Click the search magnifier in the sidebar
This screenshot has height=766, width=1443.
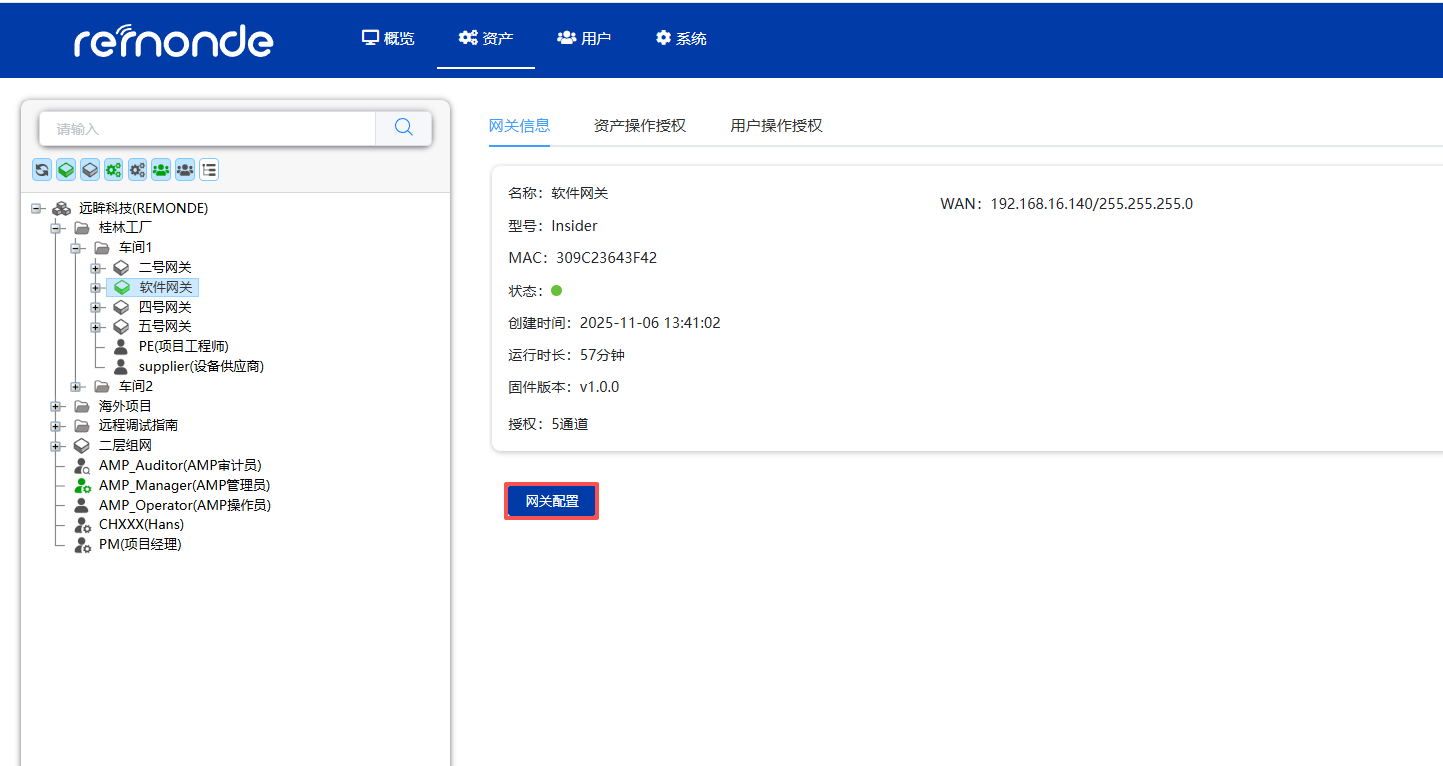click(x=403, y=128)
